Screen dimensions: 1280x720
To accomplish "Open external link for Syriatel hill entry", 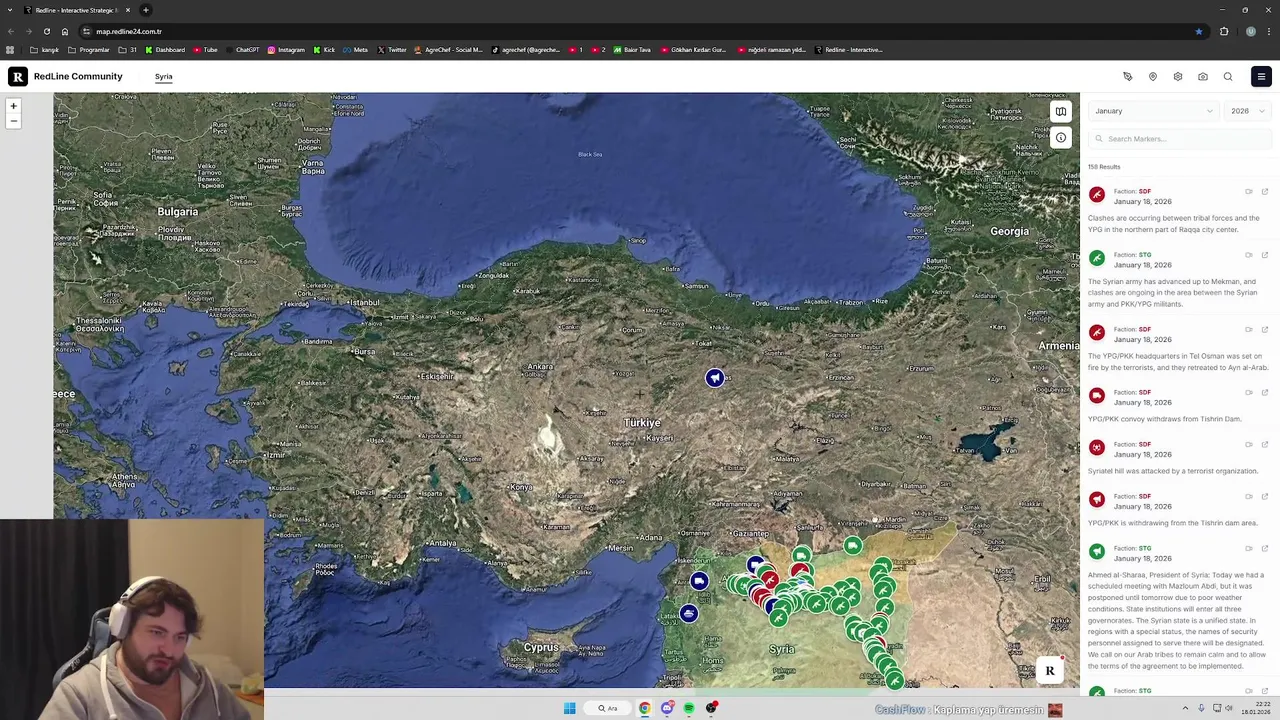I will [x=1264, y=444].
